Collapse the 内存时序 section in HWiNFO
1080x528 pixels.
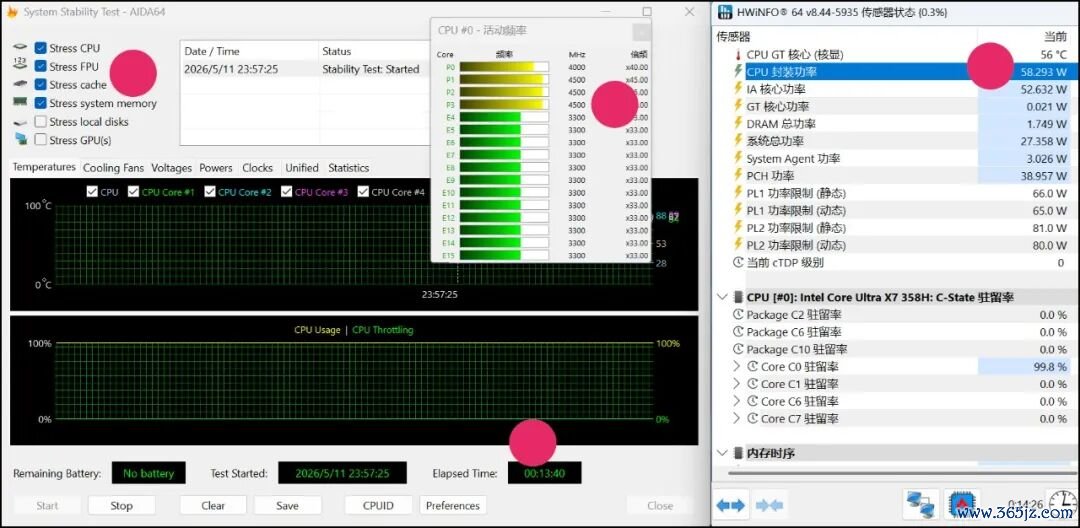coord(722,453)
